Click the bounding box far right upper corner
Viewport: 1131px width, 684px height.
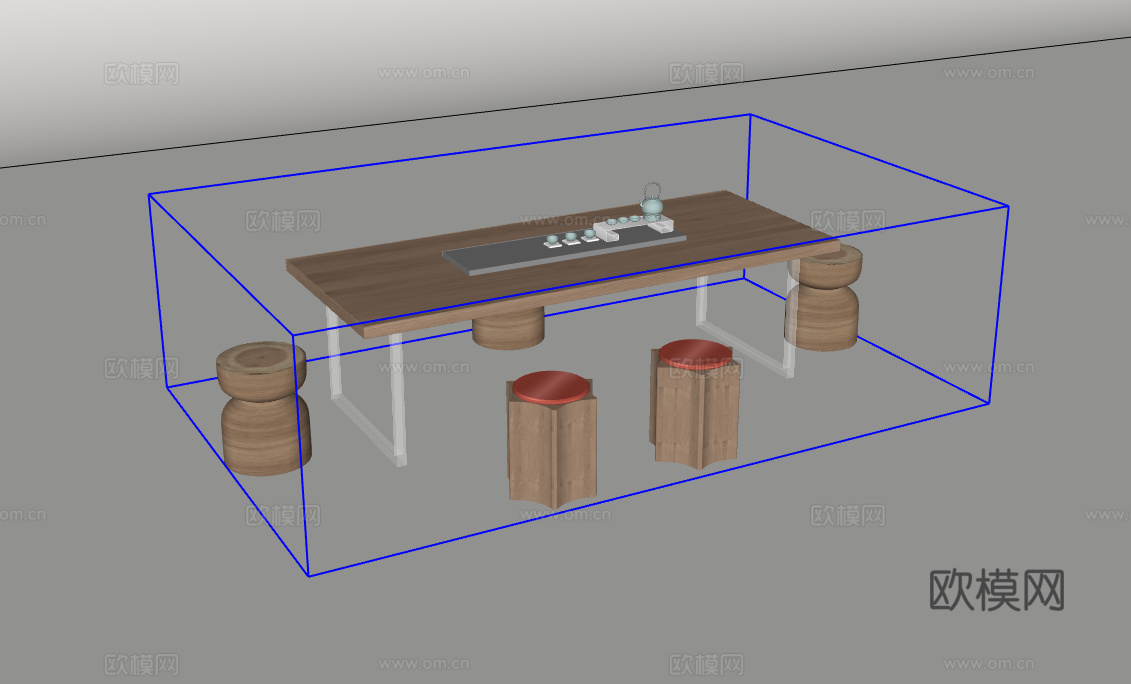[x=1007, y=206]
